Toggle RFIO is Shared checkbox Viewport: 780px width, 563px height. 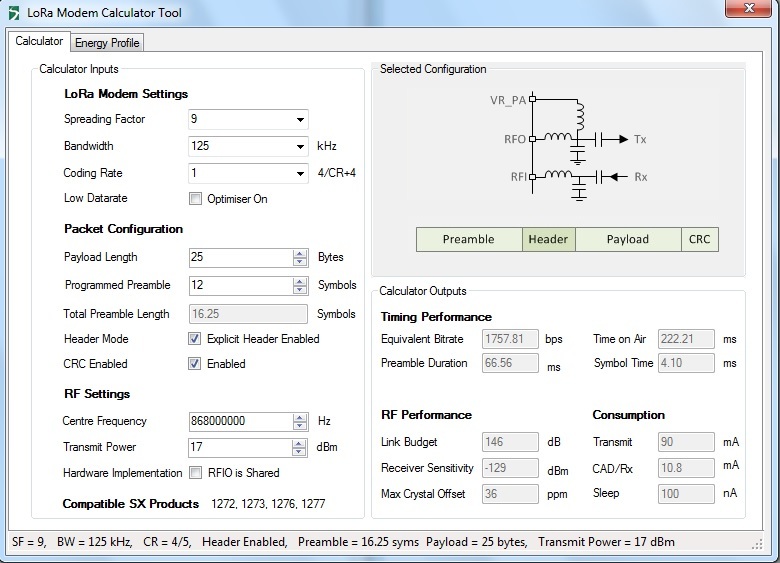(196, 473)
